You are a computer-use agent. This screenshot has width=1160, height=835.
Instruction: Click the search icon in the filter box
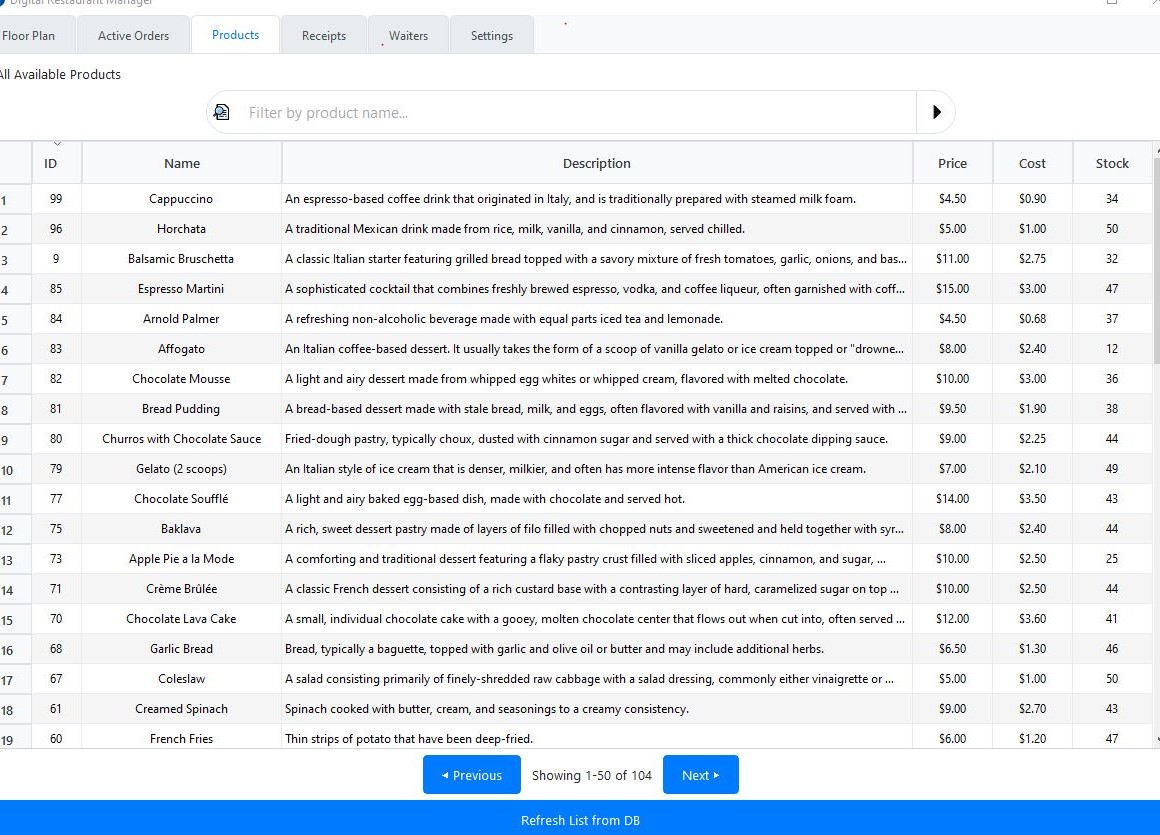pyautogui.click(x=222, y=112)
